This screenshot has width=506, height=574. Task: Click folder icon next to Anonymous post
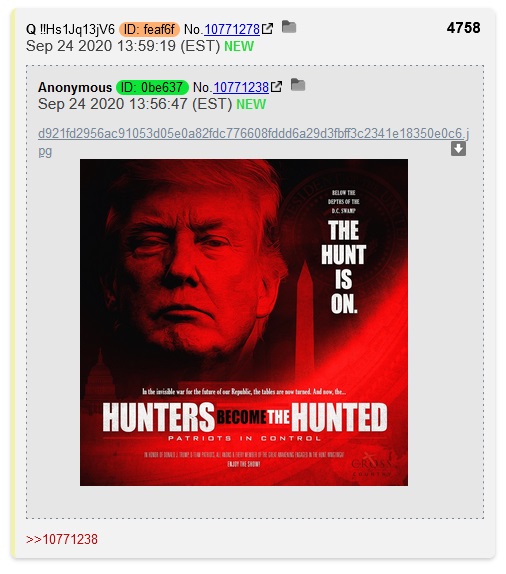pos(298,85)
